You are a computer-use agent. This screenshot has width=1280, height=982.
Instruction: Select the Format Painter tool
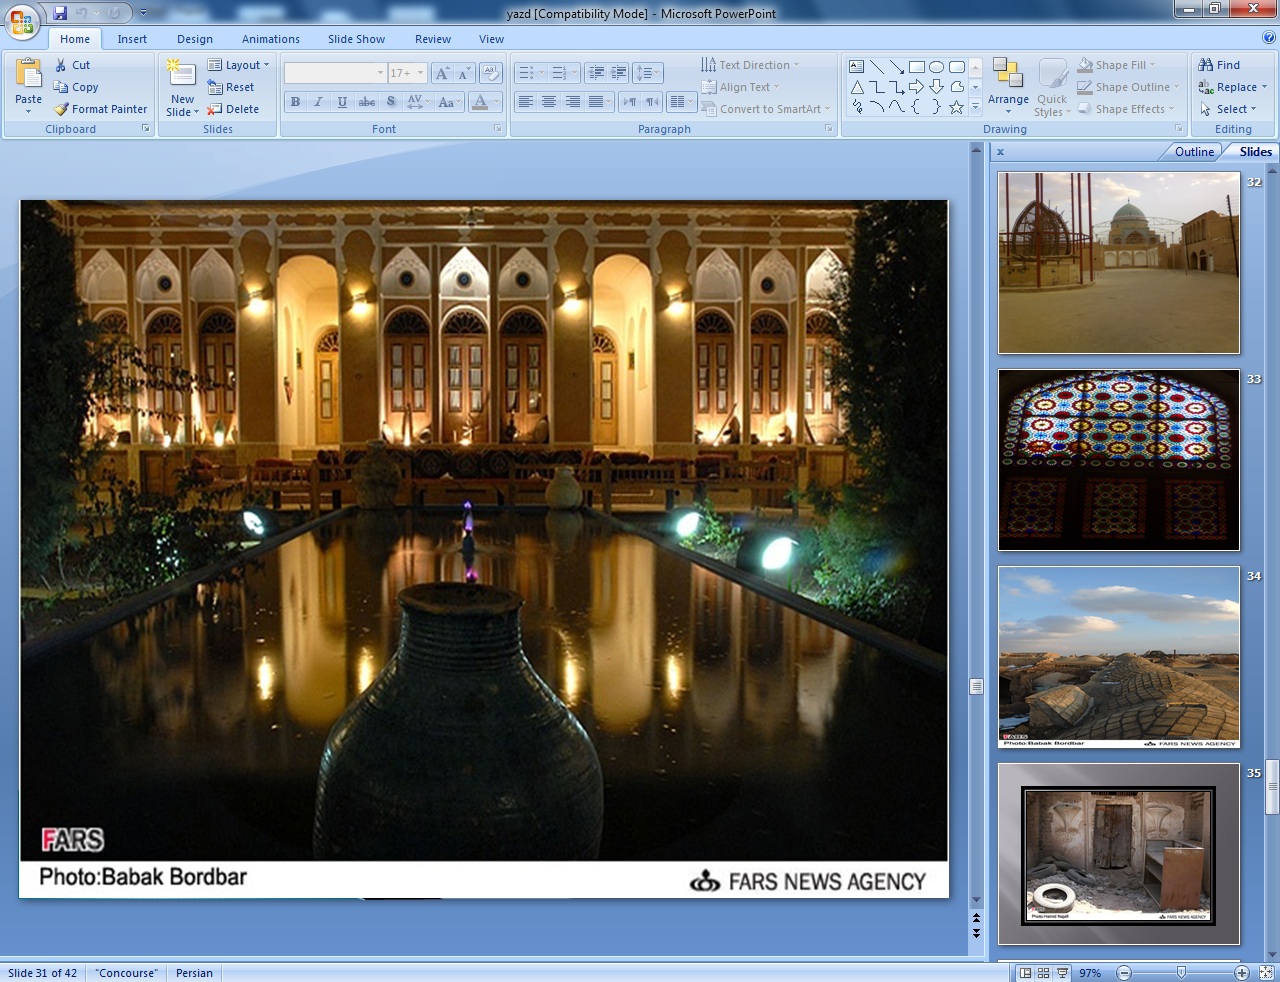click(100, 109)
